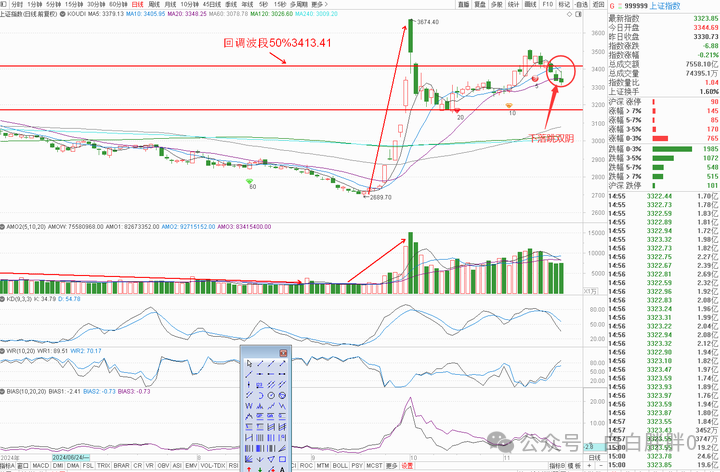Select the solid blue cycle bars tool
This screenshot has height=472, width=720.
coord(260,448)
